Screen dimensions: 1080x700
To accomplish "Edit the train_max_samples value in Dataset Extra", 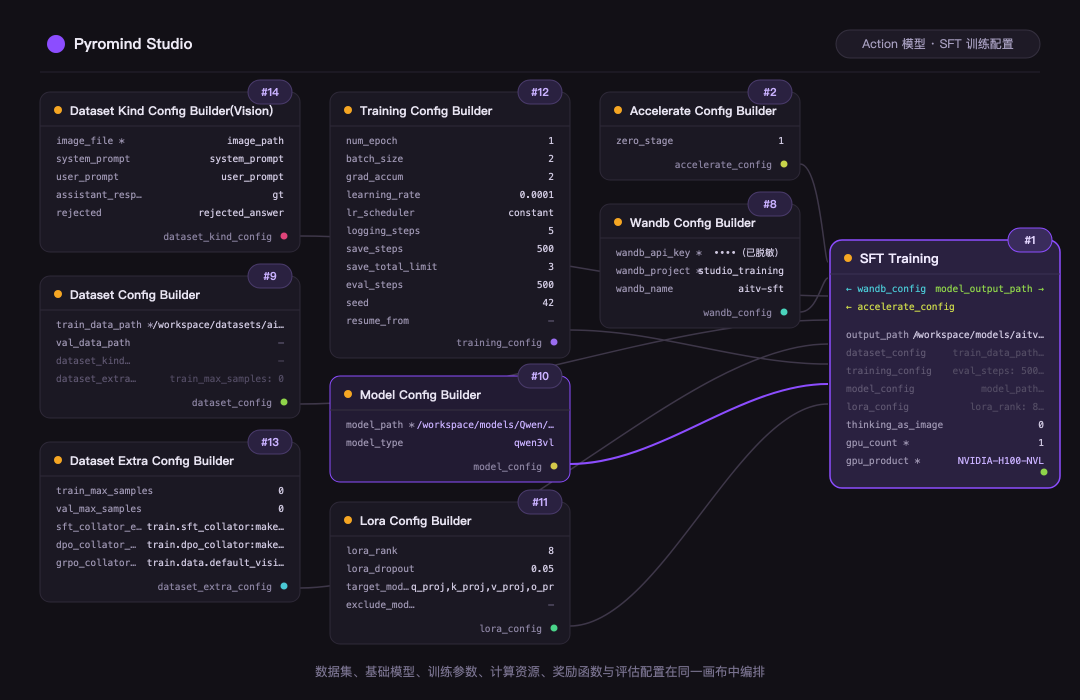I will point(280,491).
